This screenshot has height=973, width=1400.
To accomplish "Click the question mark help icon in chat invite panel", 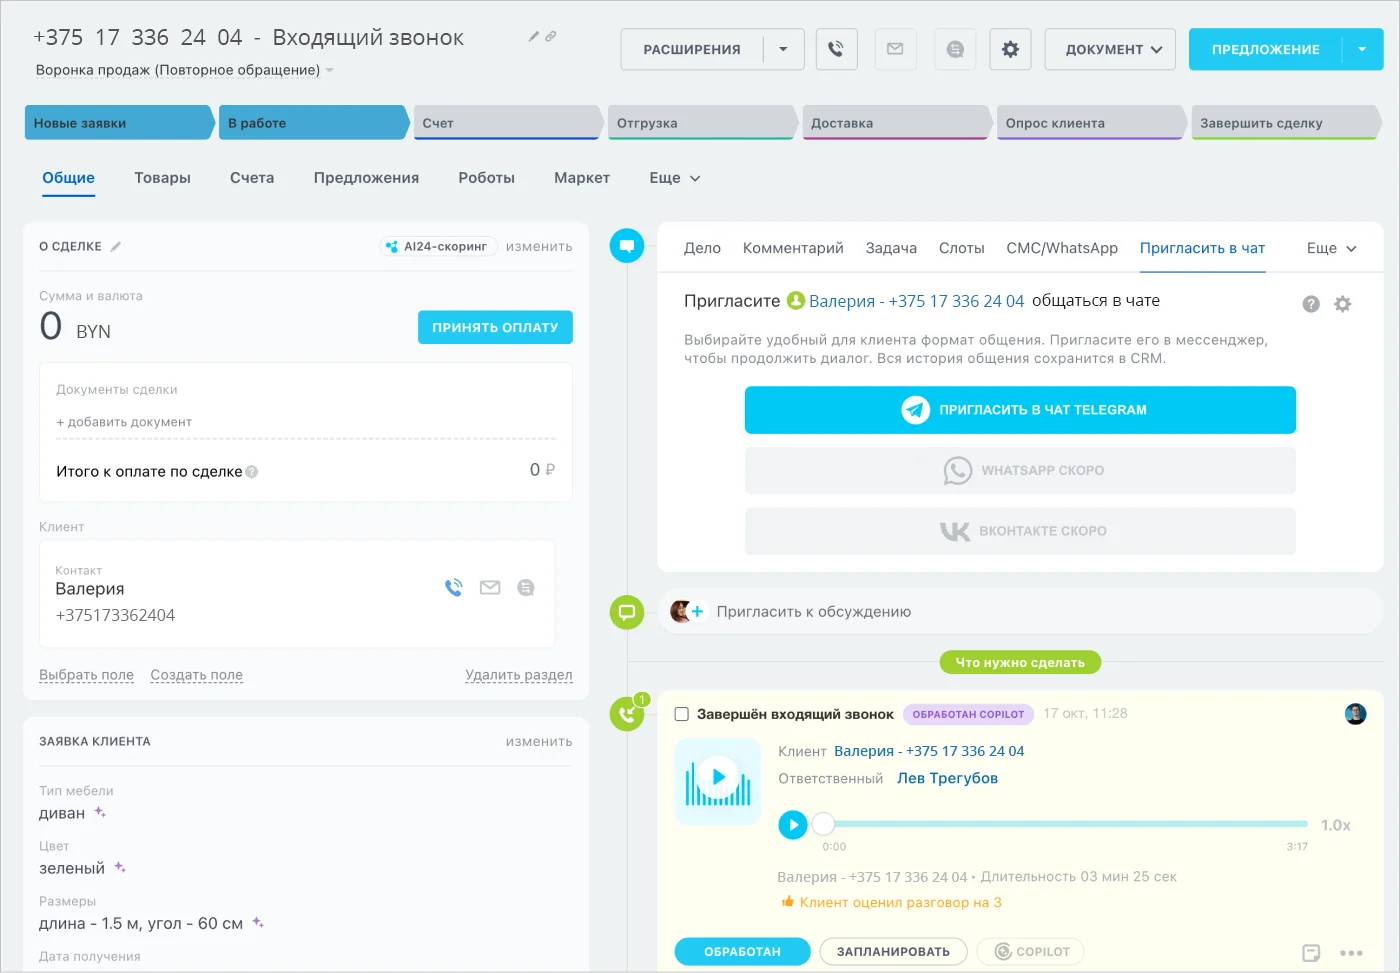I will (1311, 303).
